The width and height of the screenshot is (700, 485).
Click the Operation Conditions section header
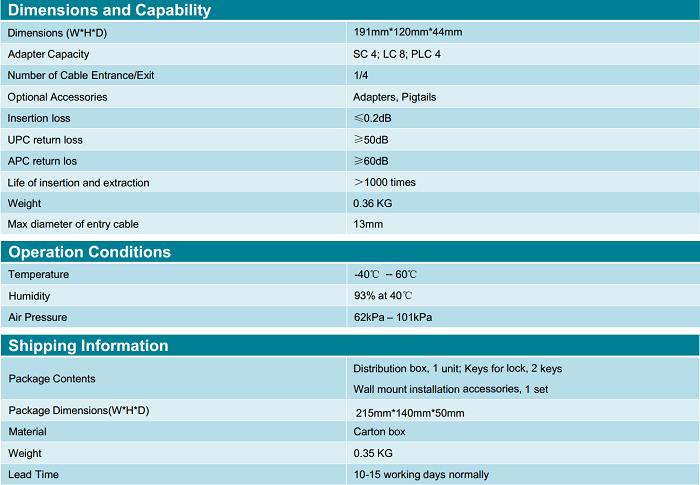click(x=90, y=252)
